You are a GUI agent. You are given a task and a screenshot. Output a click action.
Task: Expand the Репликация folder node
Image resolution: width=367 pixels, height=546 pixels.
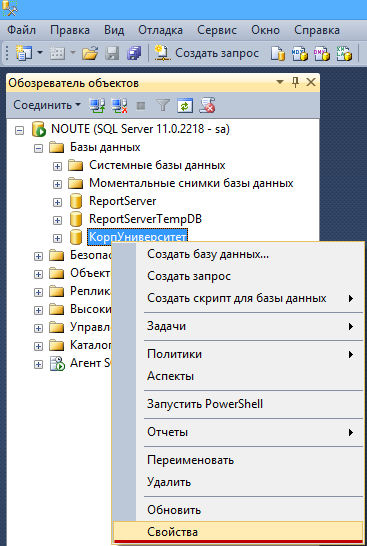(38, 292)
